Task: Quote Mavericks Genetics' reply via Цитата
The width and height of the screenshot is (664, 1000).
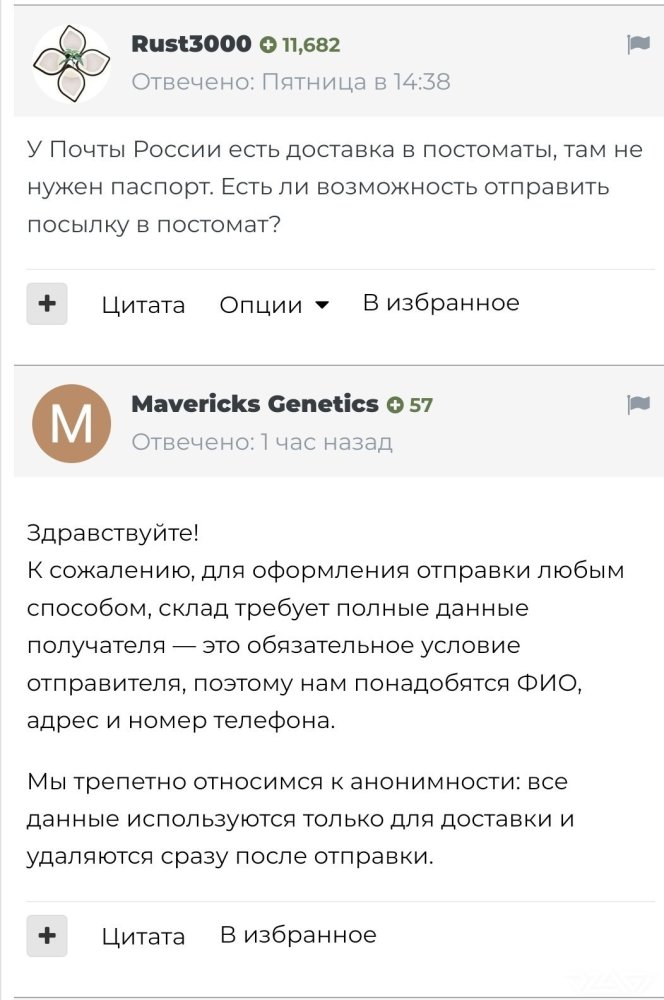Action: click(x=142, y=937)
